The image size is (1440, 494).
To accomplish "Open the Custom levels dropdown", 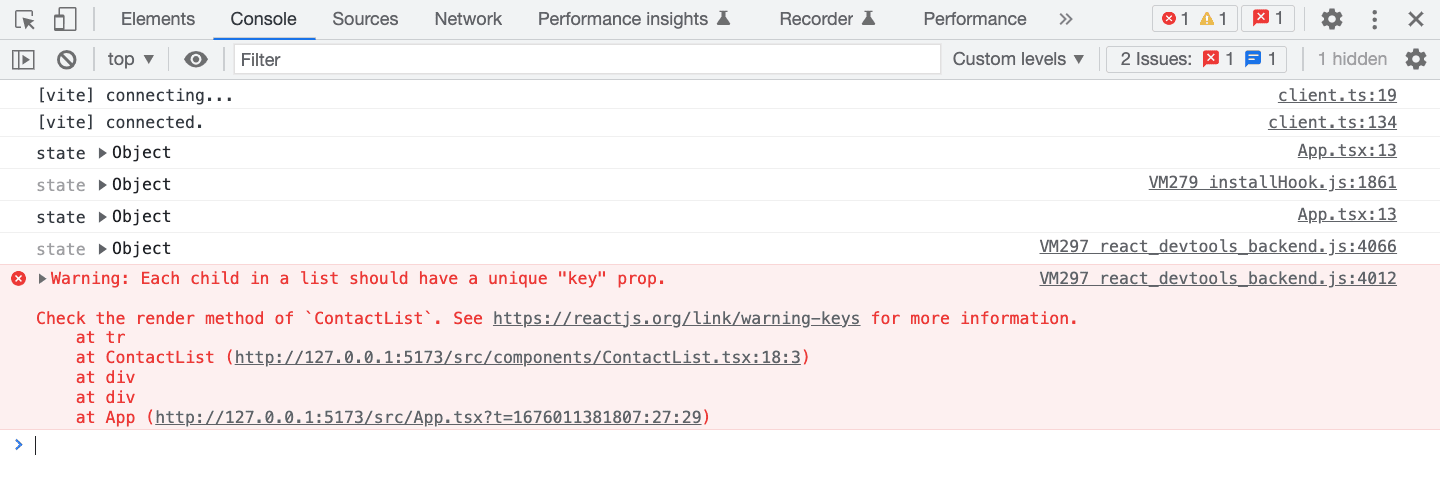I will (1018, 59).
